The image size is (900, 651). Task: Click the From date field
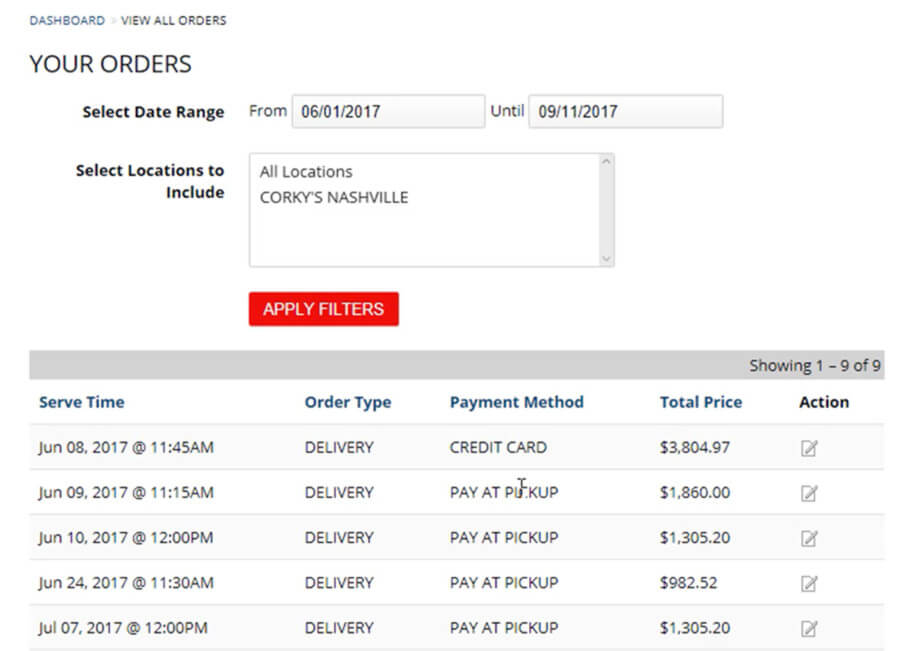388,112
